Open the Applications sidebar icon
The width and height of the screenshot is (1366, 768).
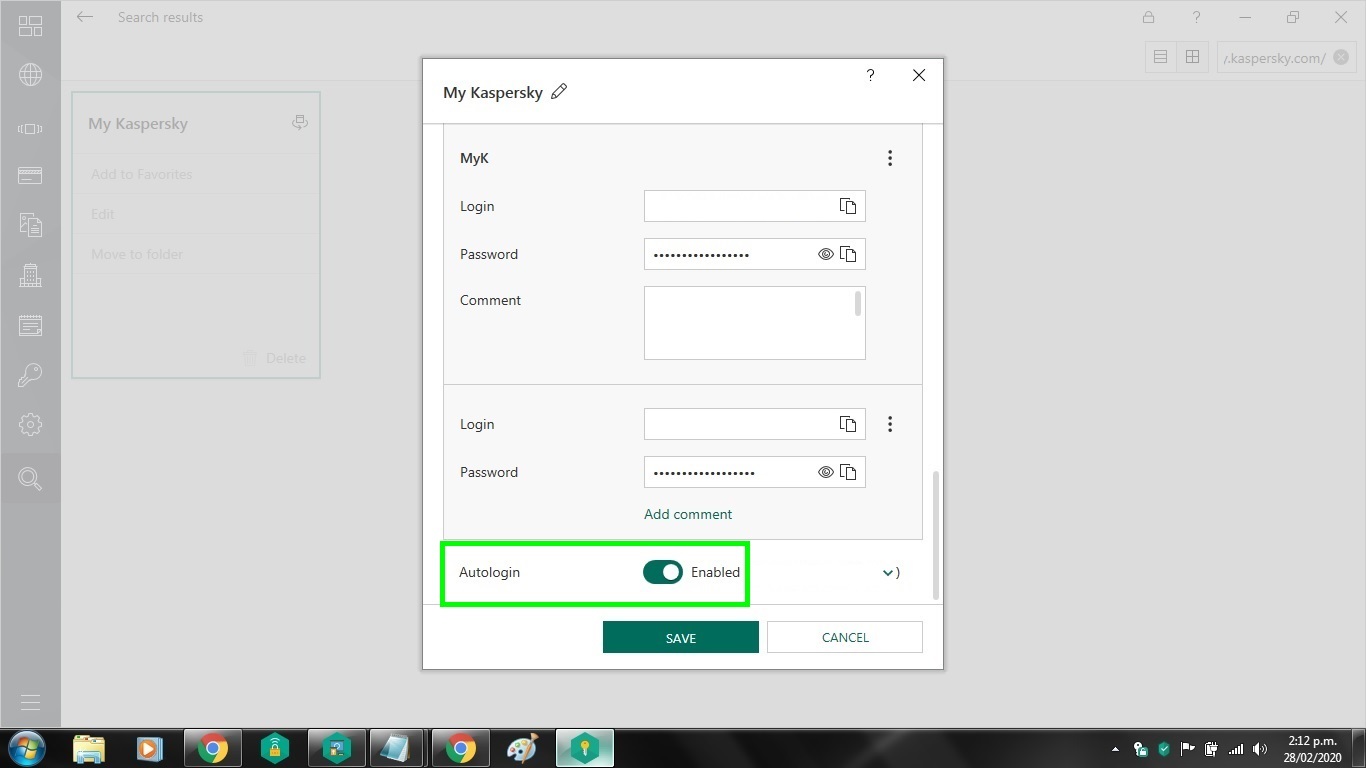pos(30,128)
